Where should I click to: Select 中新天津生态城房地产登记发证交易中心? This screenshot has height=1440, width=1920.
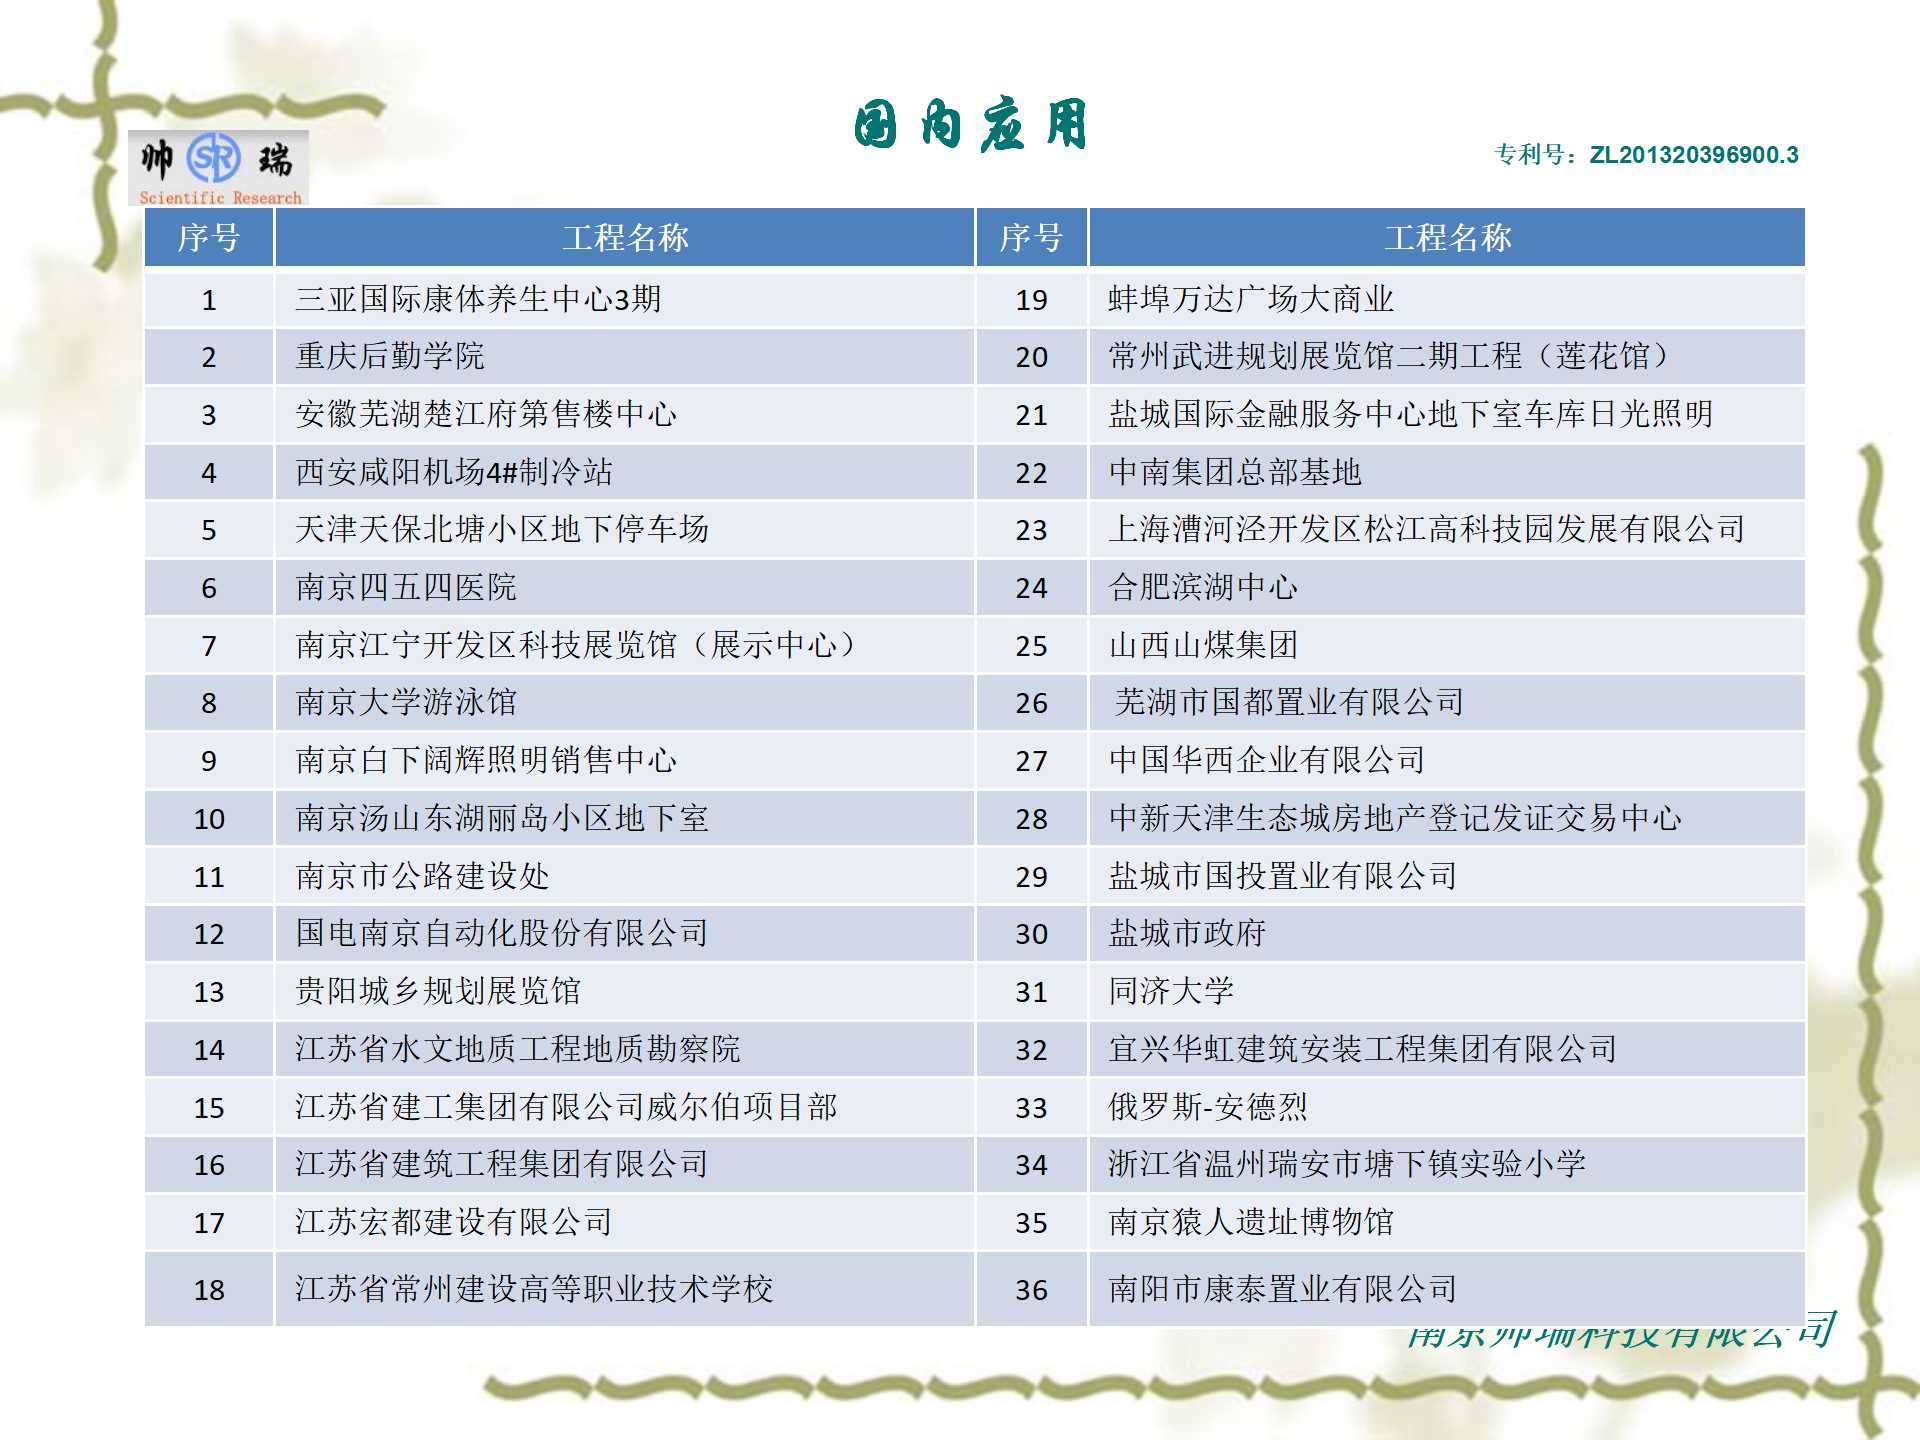click(x=1447, y=818)
